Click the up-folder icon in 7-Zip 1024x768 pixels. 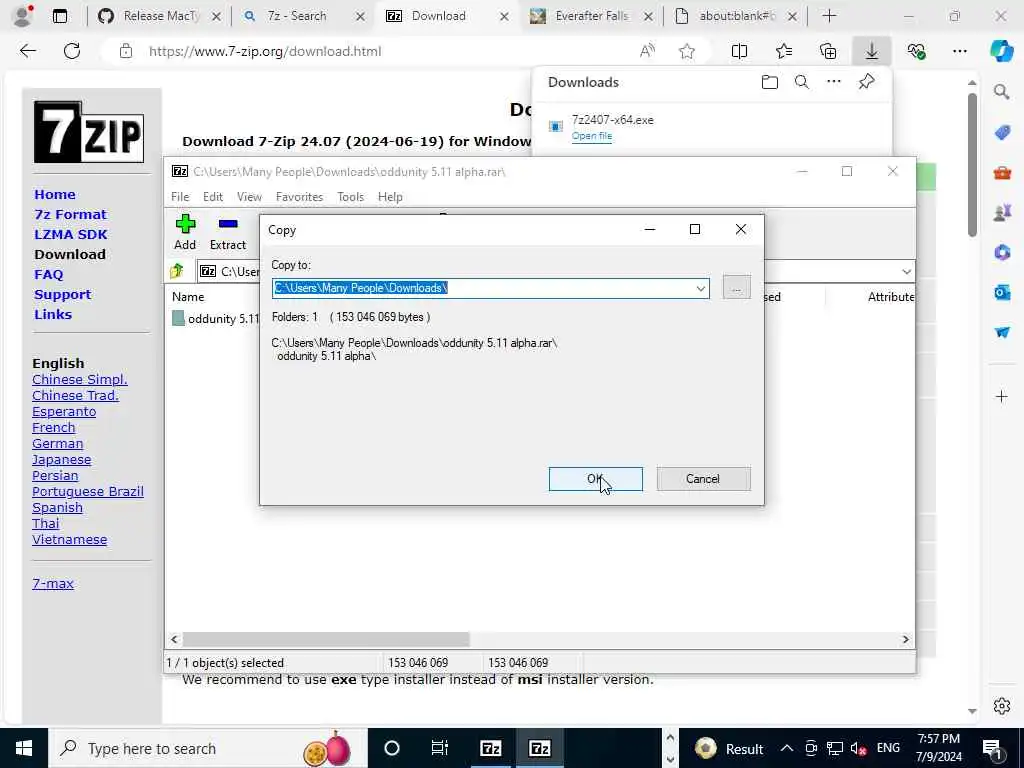pos(176,271)
